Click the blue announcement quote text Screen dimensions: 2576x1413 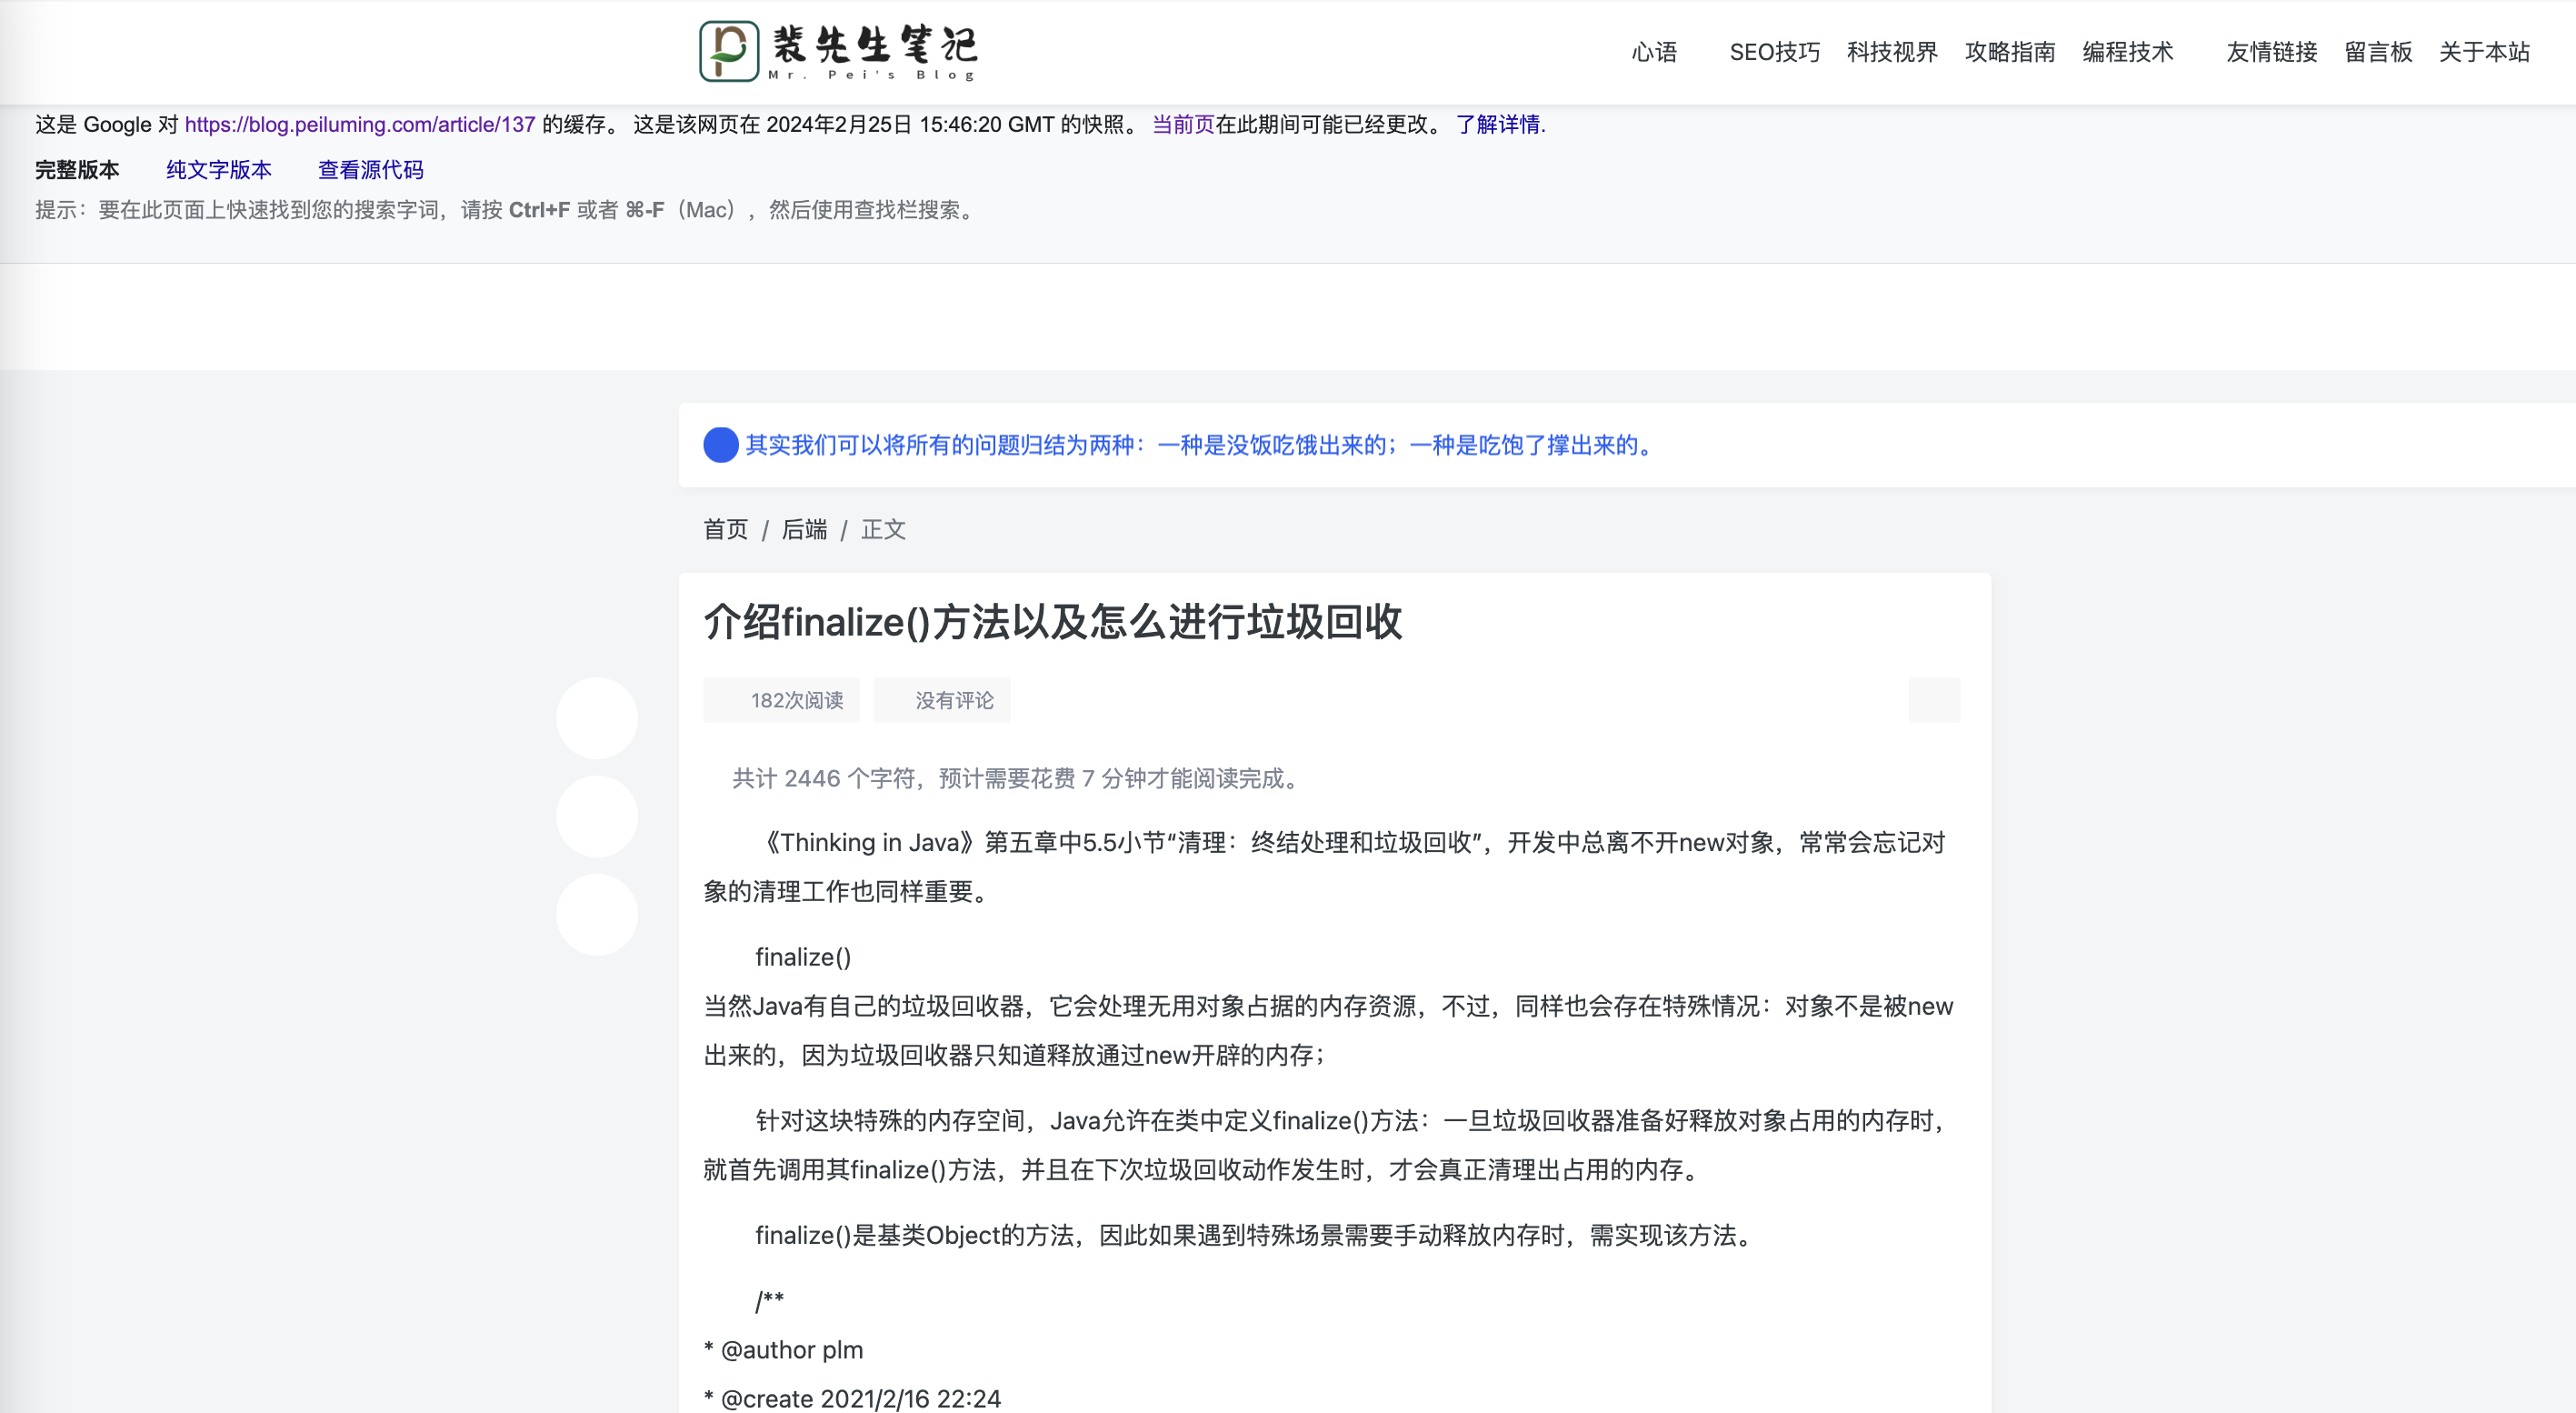(x=1200, y=445)
